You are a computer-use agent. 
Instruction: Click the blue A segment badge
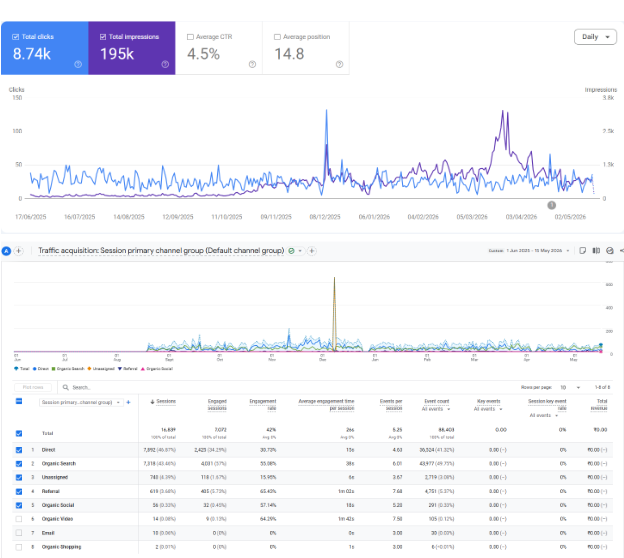(x=6, y=251)
